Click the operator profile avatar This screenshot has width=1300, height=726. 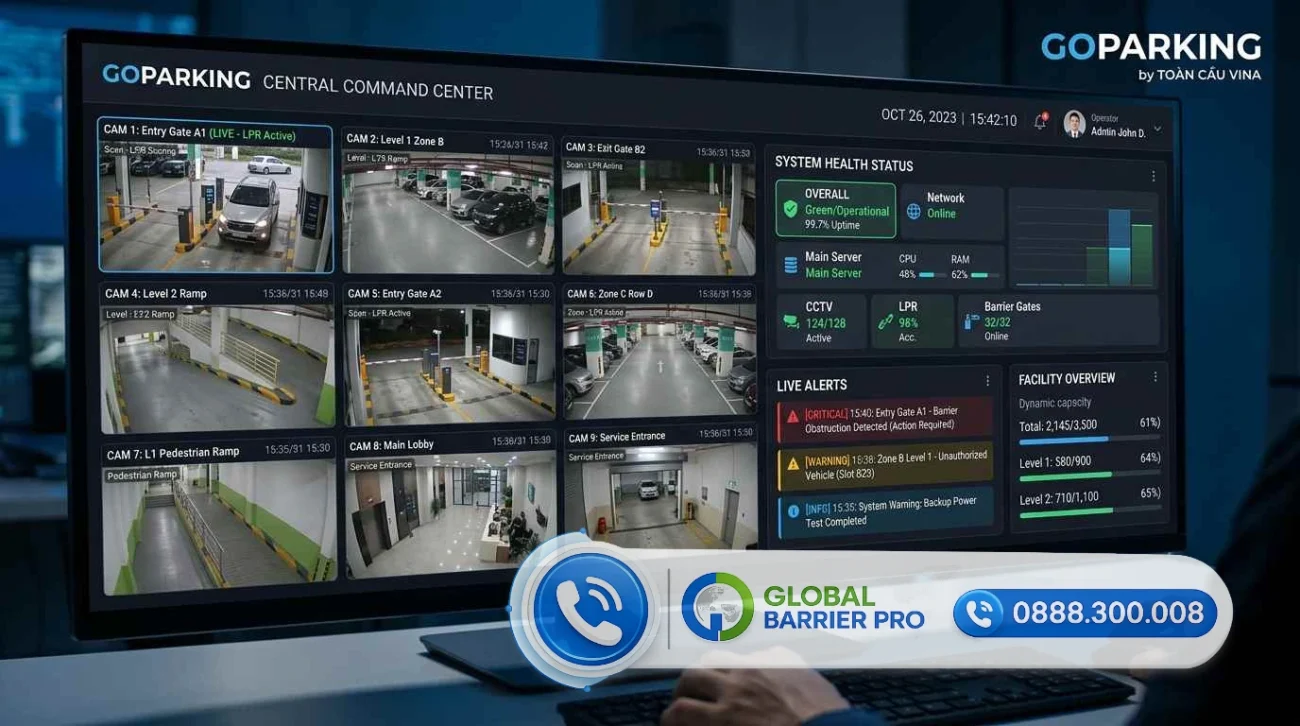point(1074,124)
